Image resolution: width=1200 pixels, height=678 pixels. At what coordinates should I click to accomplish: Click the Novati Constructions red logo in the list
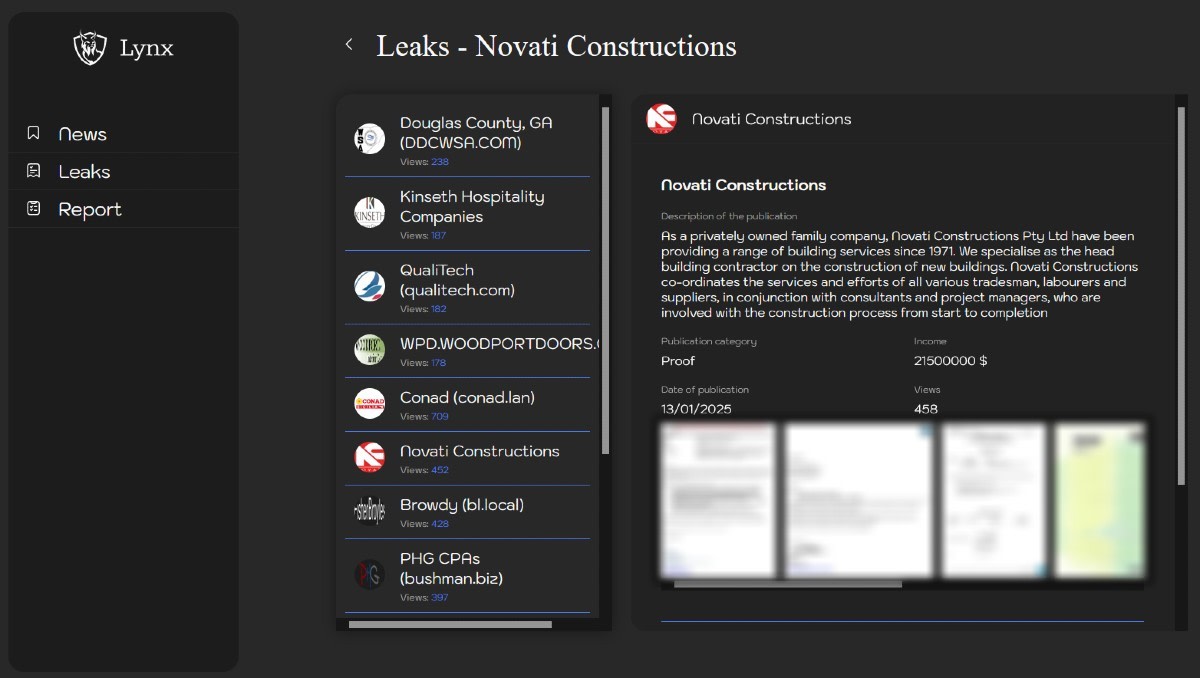coord(369,458)
